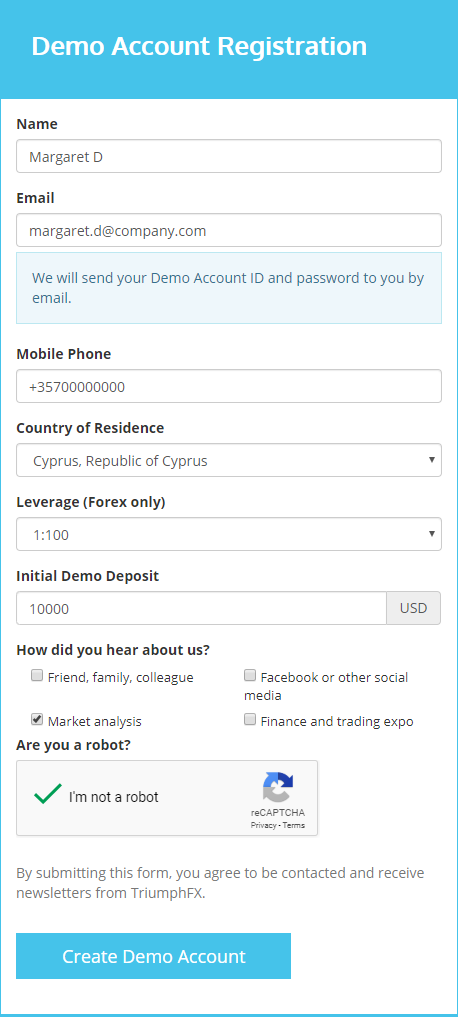Click the USD currency addon label
This screenshot has height=1017, width=458.
413,608
